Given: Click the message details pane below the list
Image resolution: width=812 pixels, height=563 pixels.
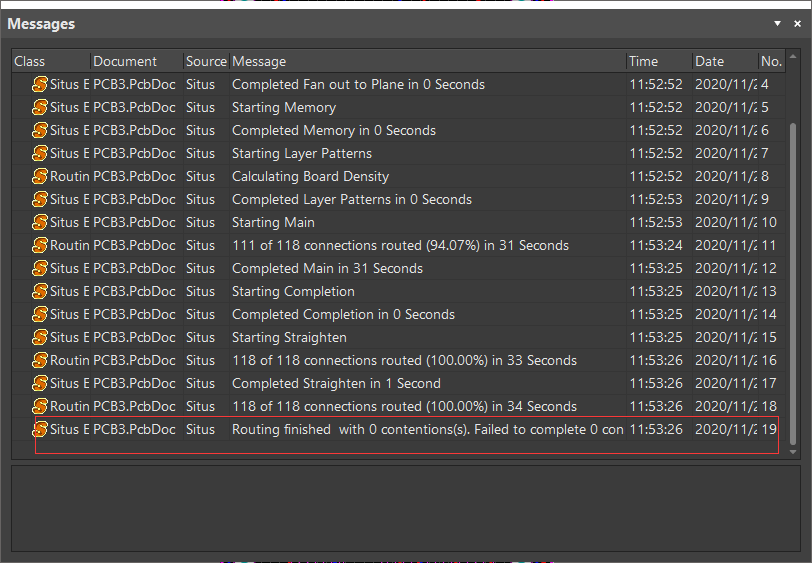Looking at the screenshot, I should [406, 508].
